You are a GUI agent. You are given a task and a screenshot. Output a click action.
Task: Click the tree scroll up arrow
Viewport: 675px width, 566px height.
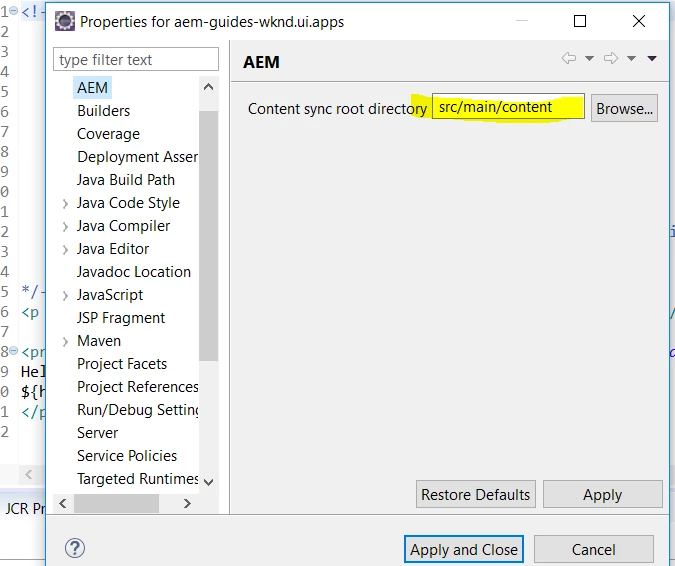[208, 87]
